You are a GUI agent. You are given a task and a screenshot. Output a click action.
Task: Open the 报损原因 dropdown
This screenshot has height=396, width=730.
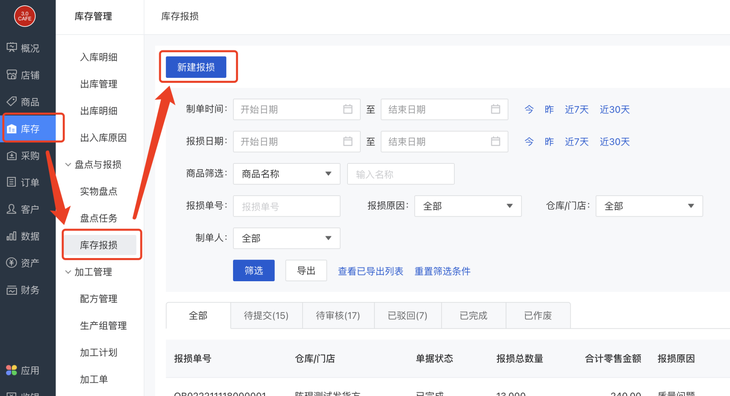click(x=468, y=206)
